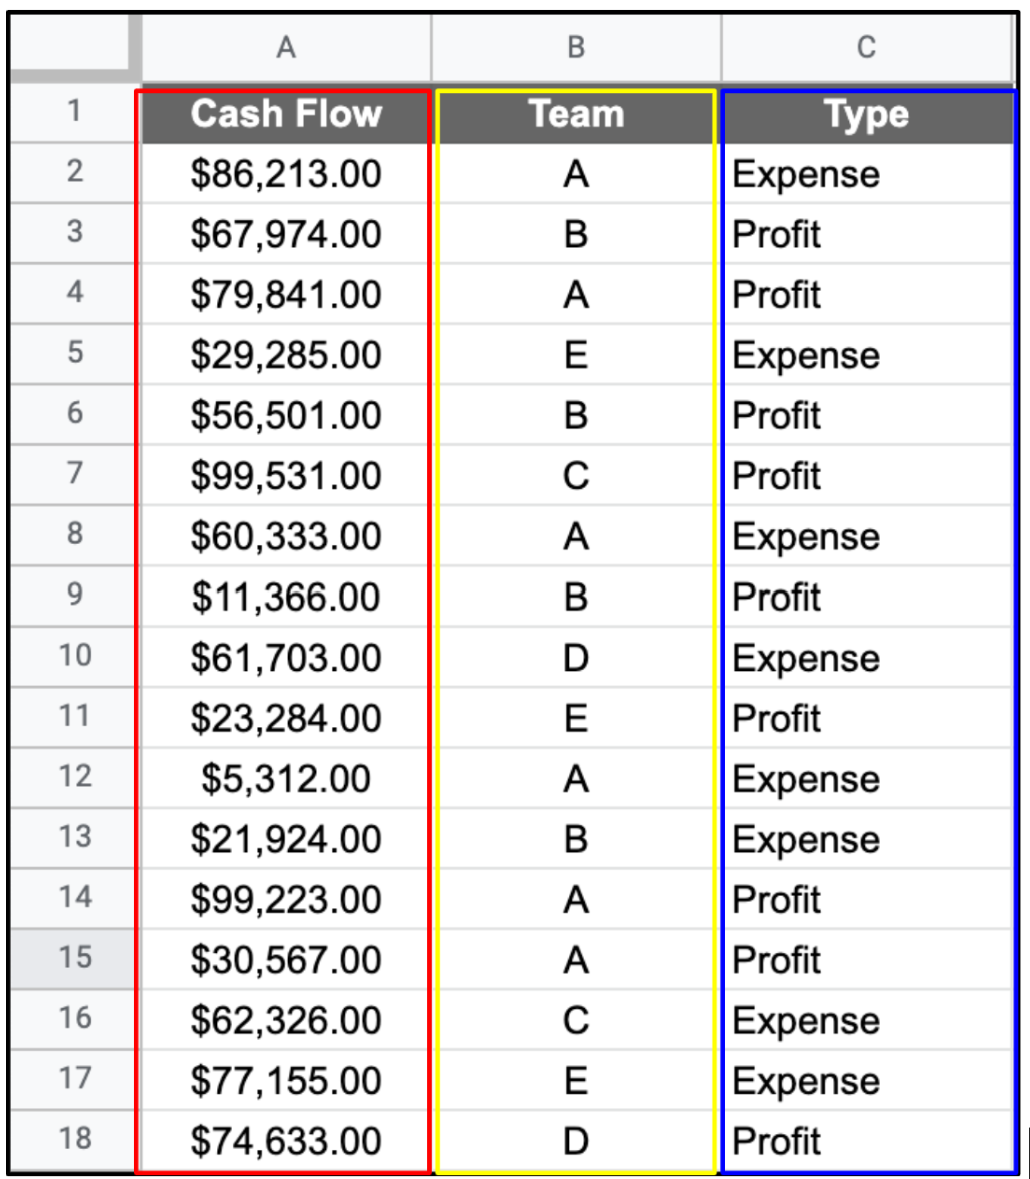Select row 10 header
Viewport: 1030px width, 1179px height.
74,656
